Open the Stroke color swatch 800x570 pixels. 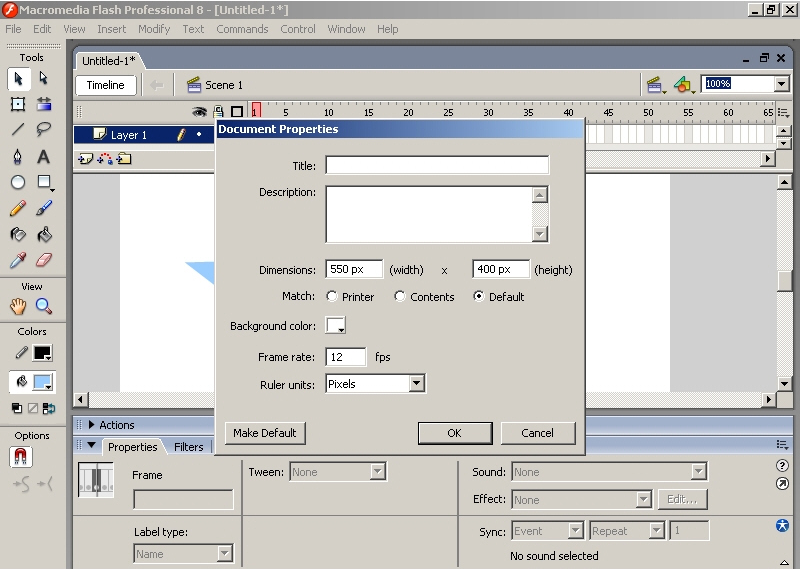point(42,353)
